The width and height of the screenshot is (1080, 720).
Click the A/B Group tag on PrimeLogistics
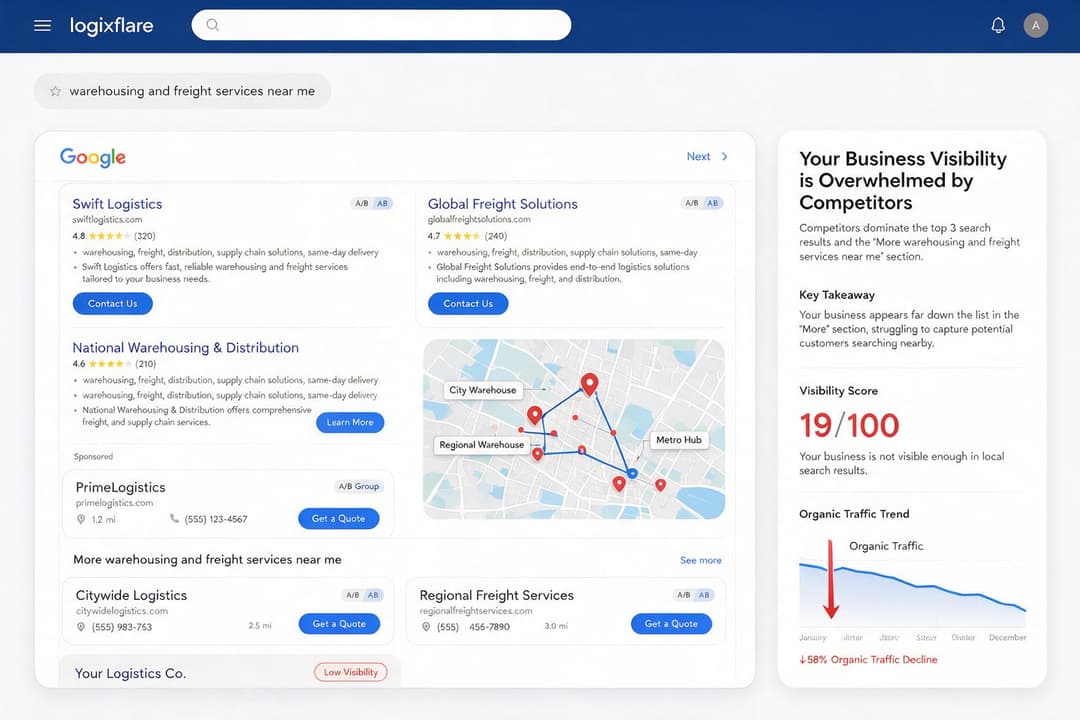(358, 486)
